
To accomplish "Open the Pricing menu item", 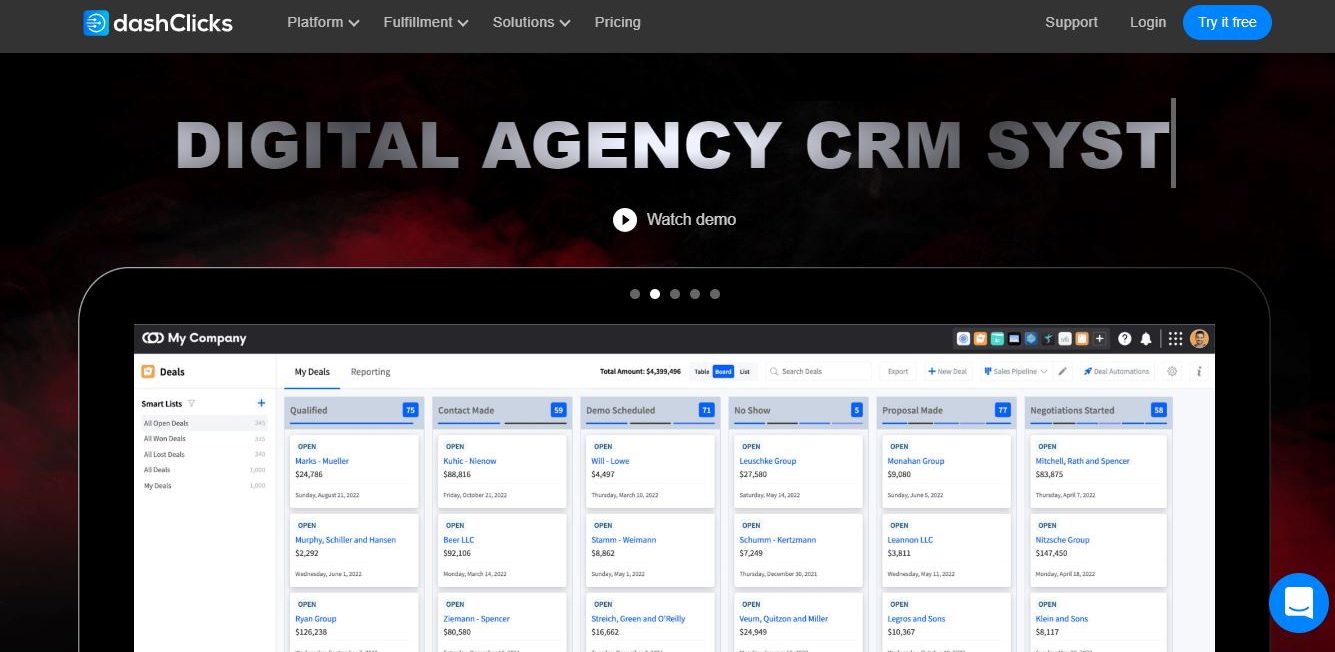I will click(x=617, y=22).
